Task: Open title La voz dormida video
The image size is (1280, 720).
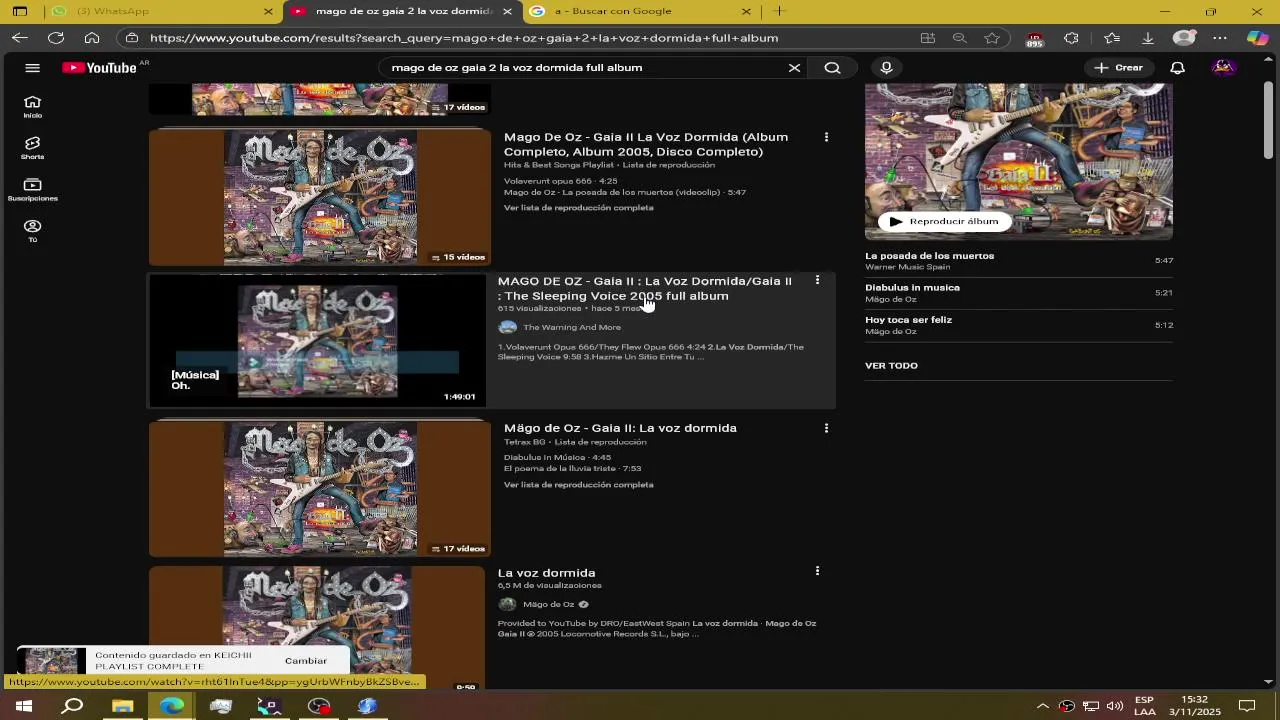Action: pyautogui.click(x=546, y=573)
